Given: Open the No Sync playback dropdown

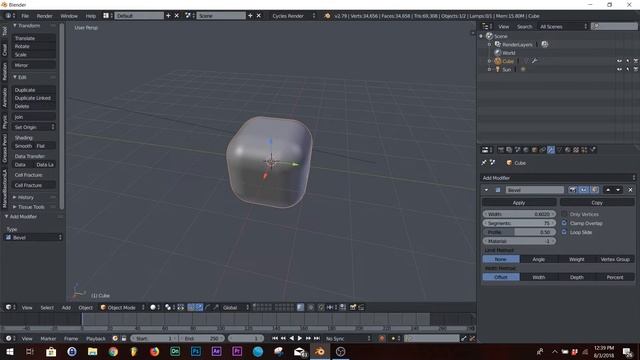Looking at the screenshot, I should pos(348,338).
